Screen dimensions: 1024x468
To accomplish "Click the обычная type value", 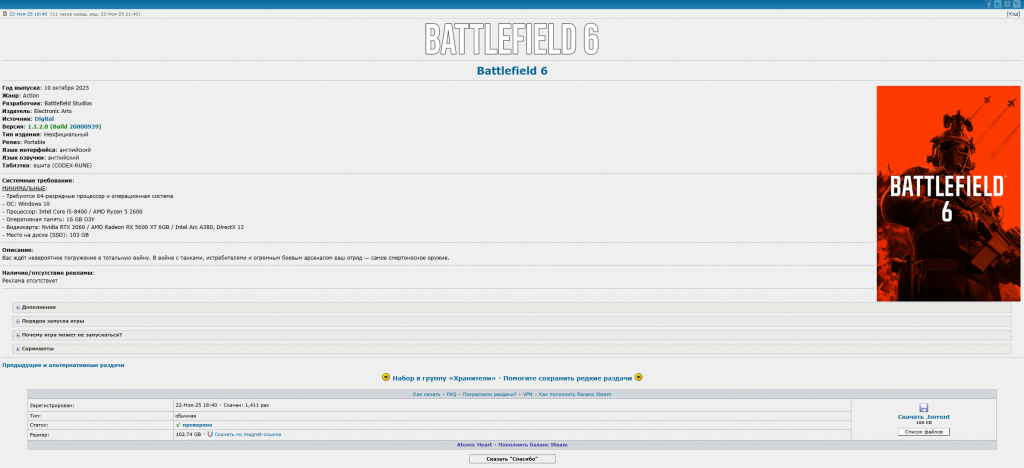I will click(185, 415).
